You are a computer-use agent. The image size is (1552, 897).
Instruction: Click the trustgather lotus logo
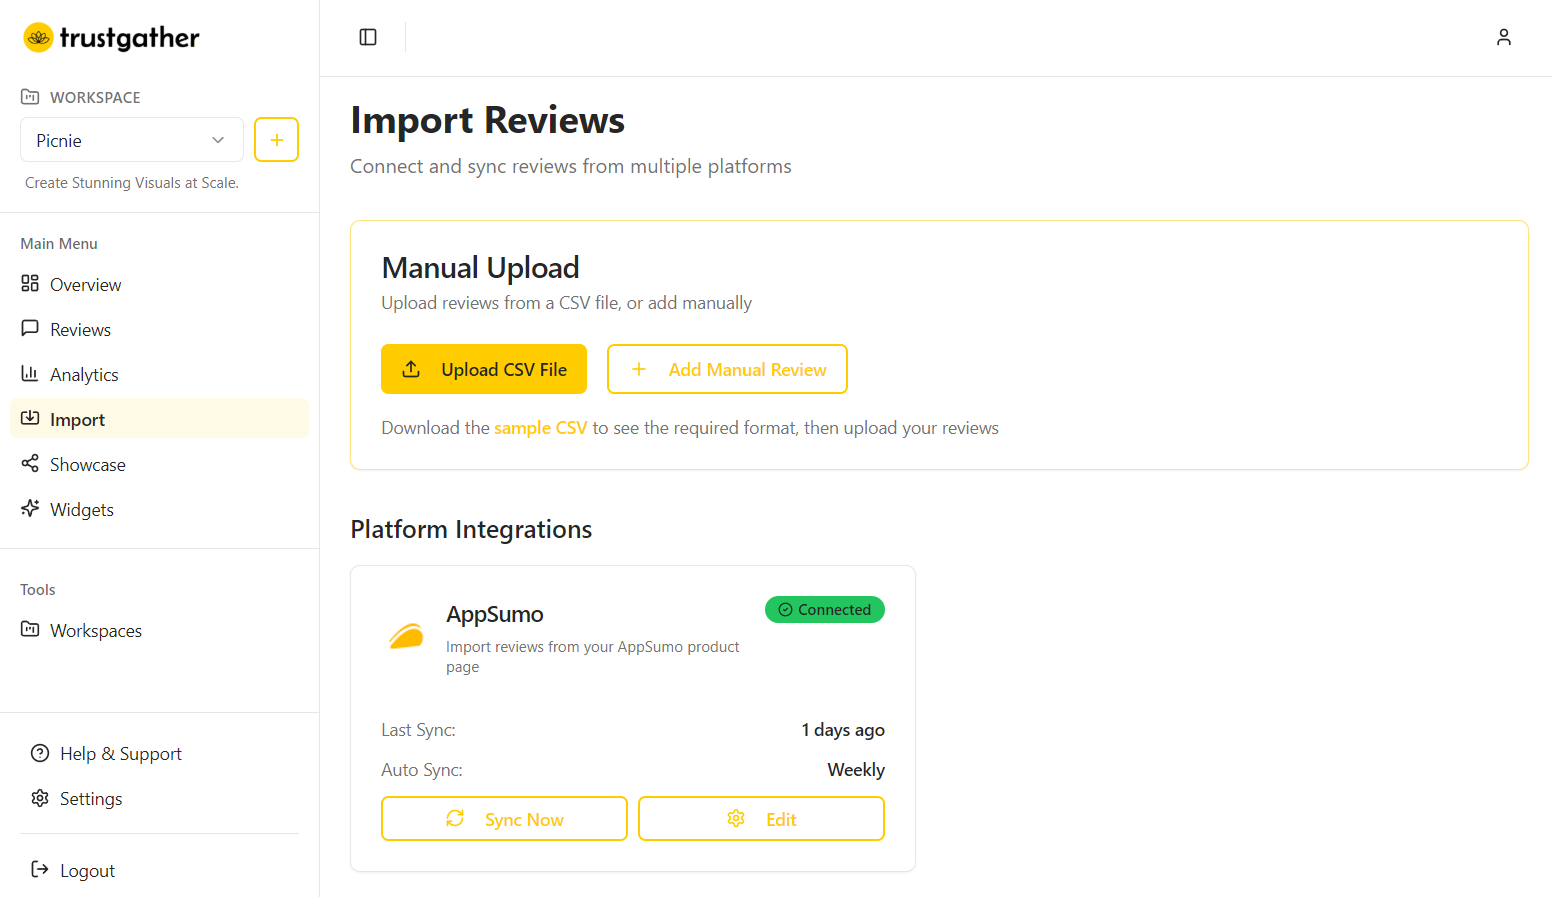(x=38, y=37)
